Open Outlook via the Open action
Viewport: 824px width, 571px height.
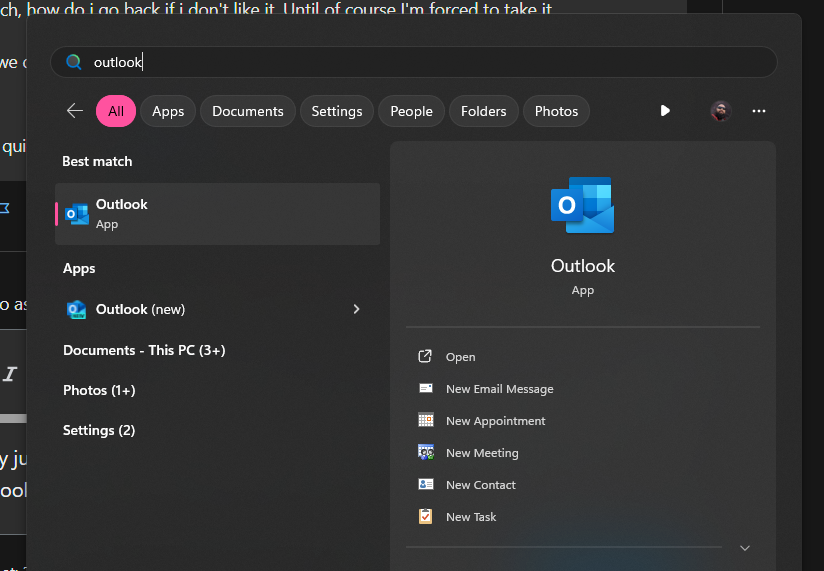click(x=460, y=357)
